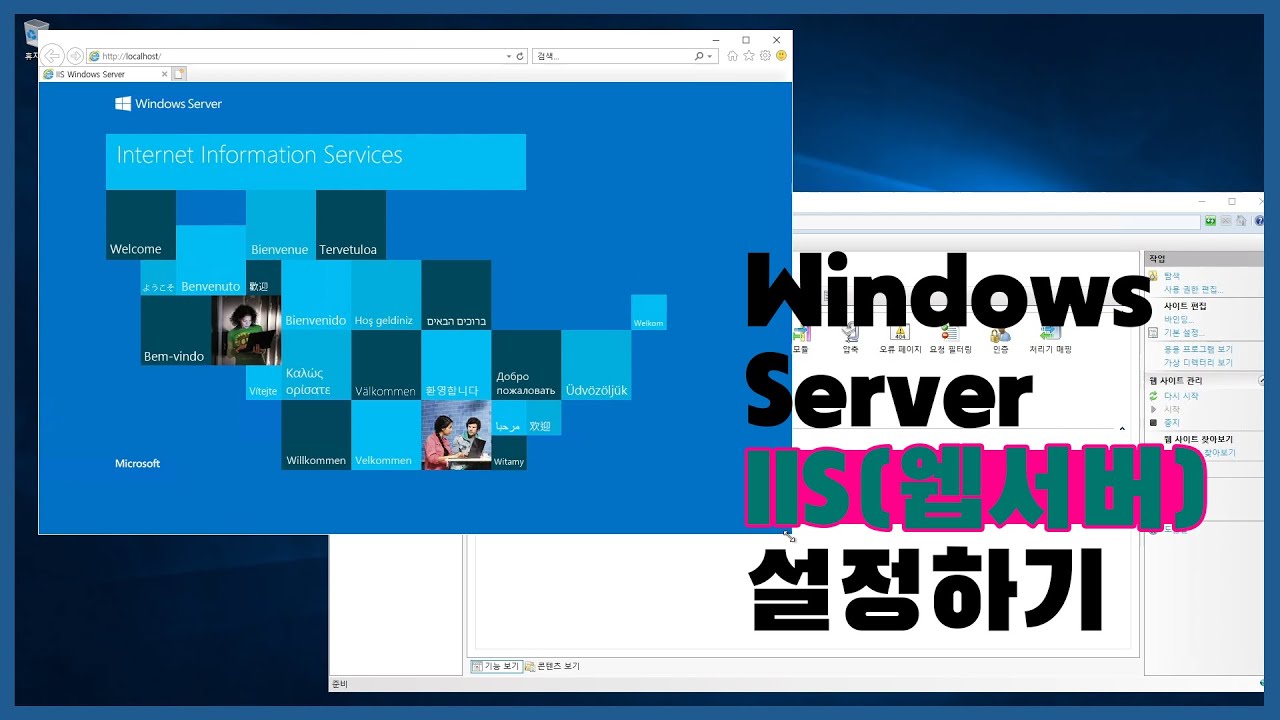Collapse the IIS Manager feature group chevron

click(1122, 429)
